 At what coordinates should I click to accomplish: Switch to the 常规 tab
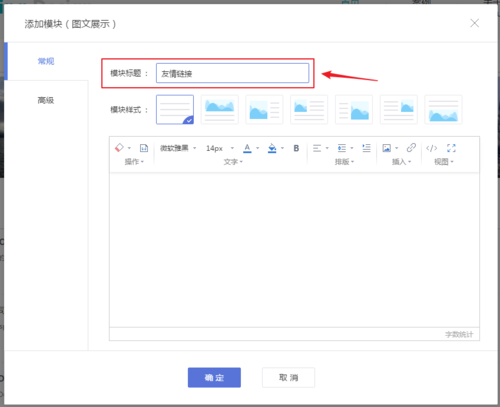(46, 61)
